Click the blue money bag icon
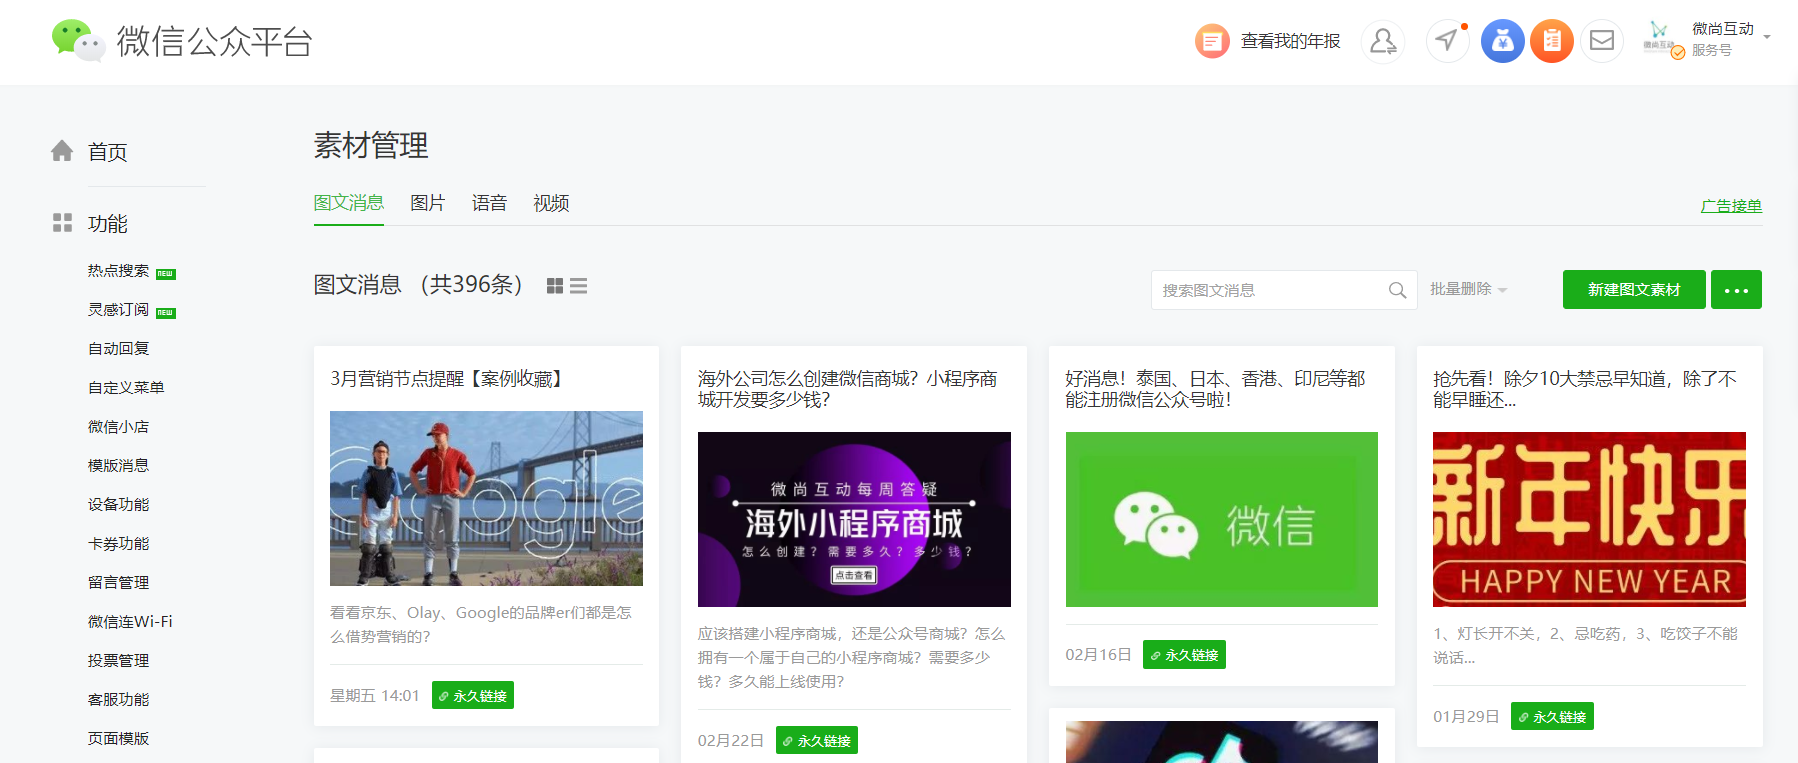 (x=1502, y=41)
